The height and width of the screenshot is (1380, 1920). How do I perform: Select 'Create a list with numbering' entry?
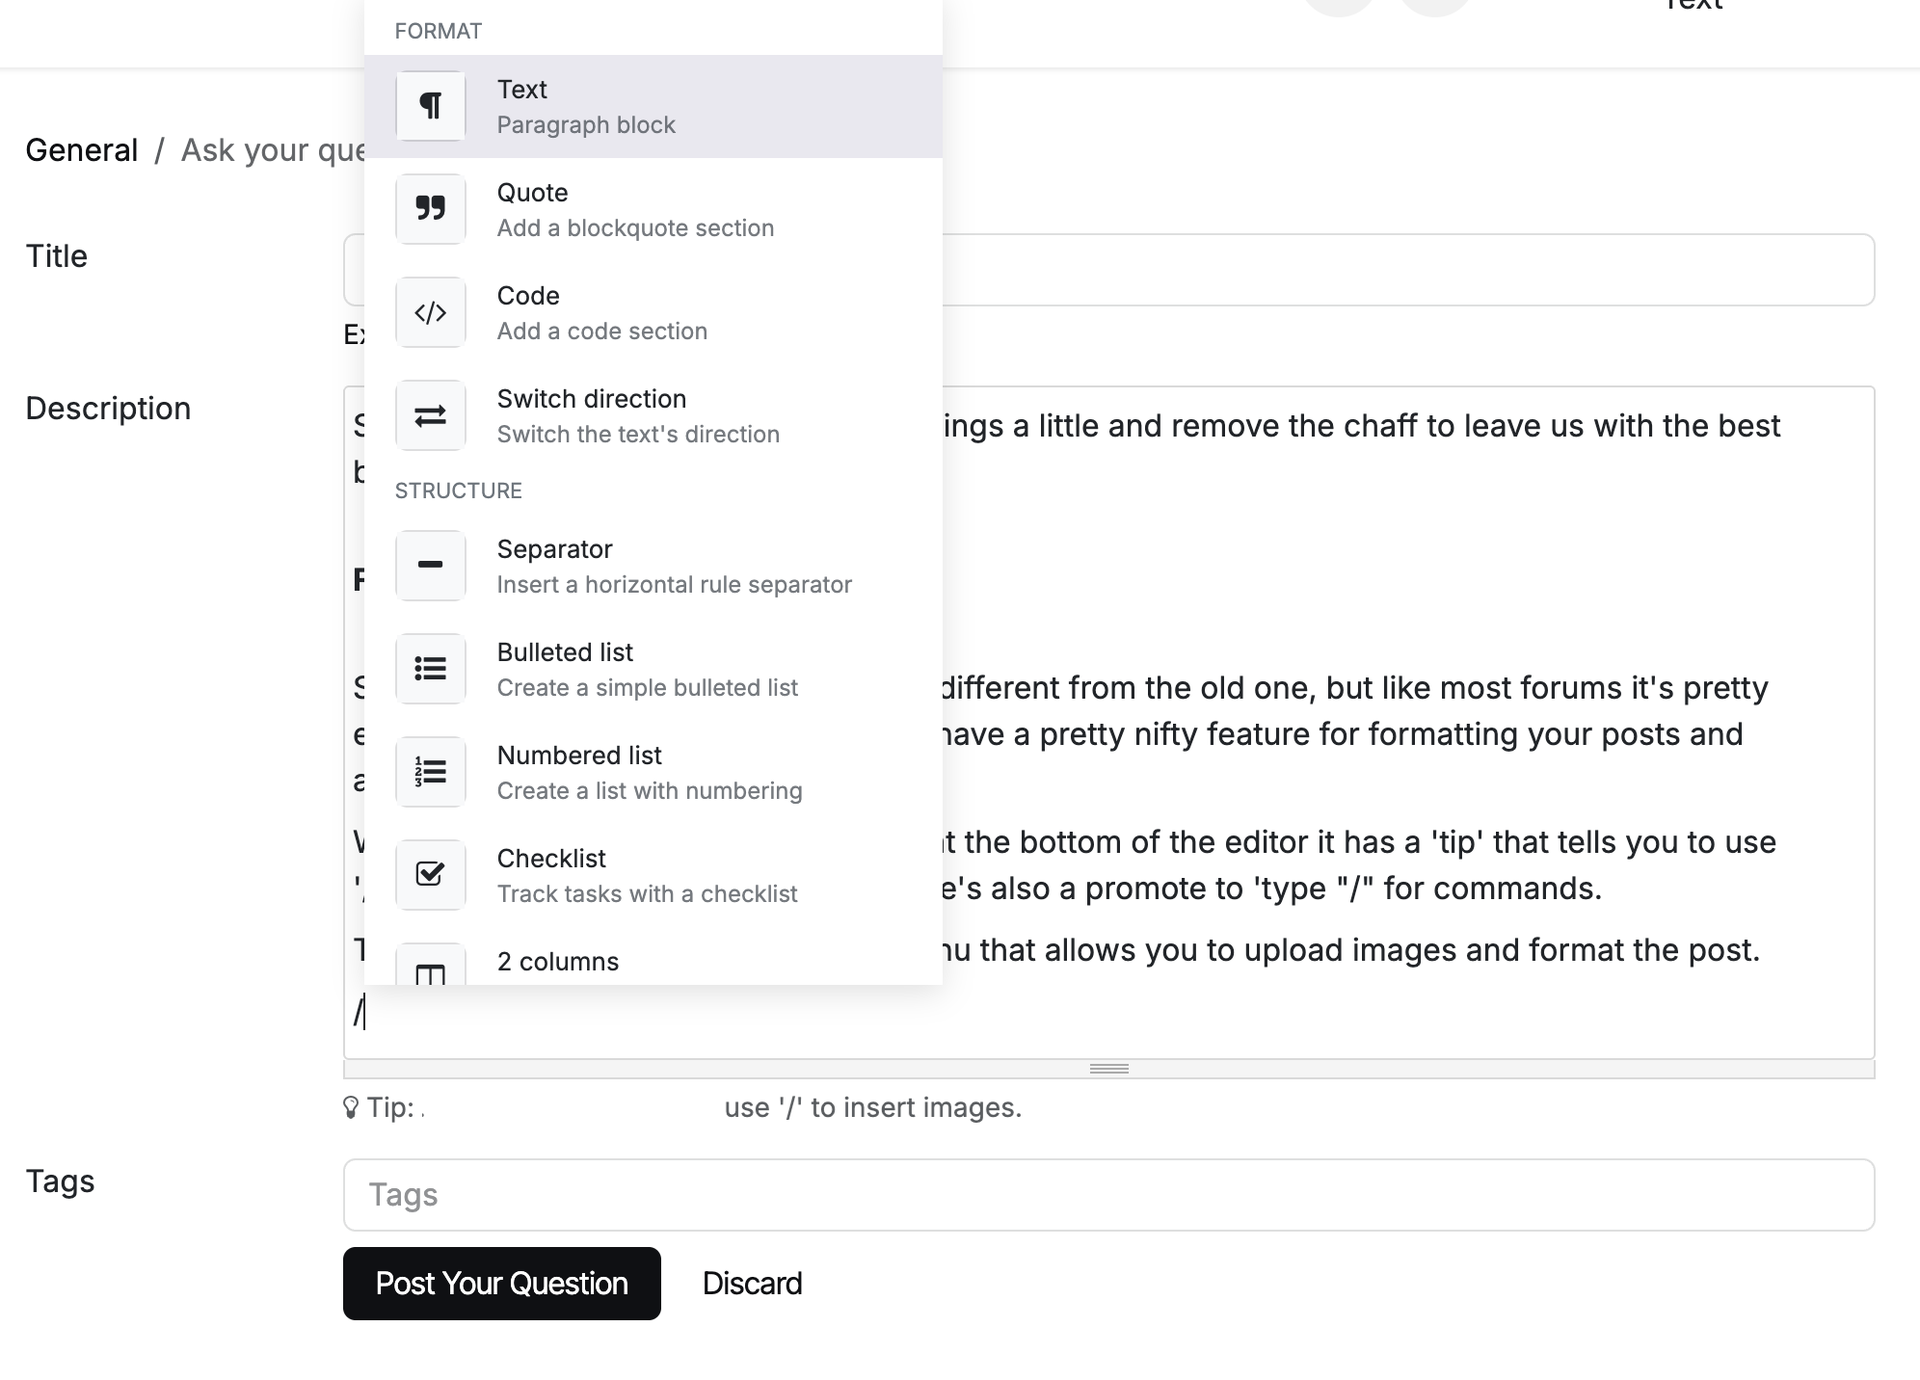(x=649, y=791)
